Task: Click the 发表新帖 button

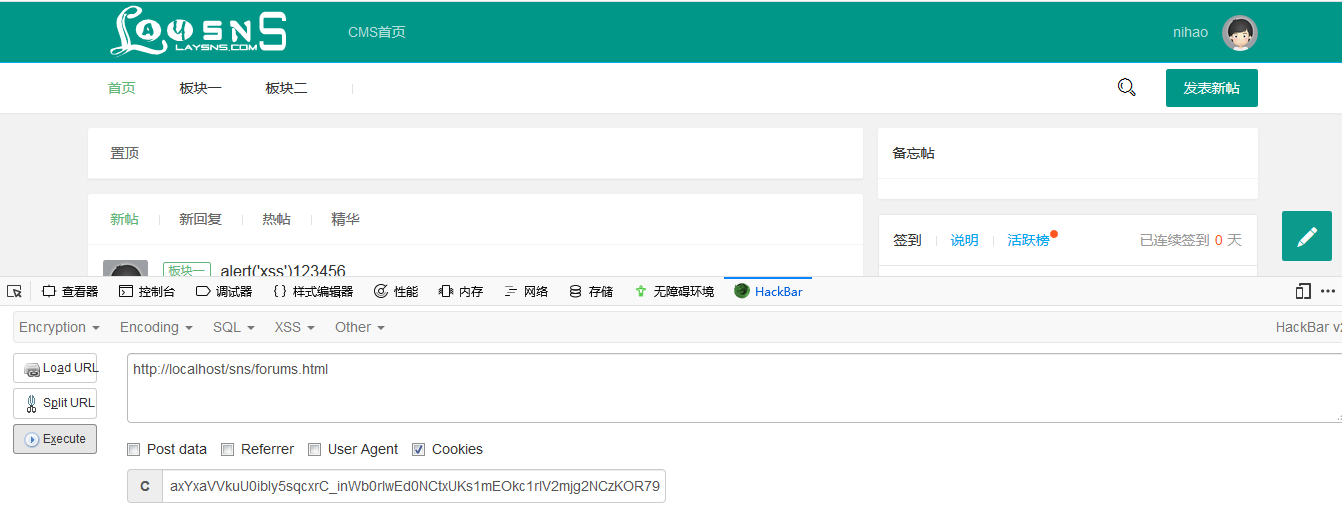Action: [1211, 88]
